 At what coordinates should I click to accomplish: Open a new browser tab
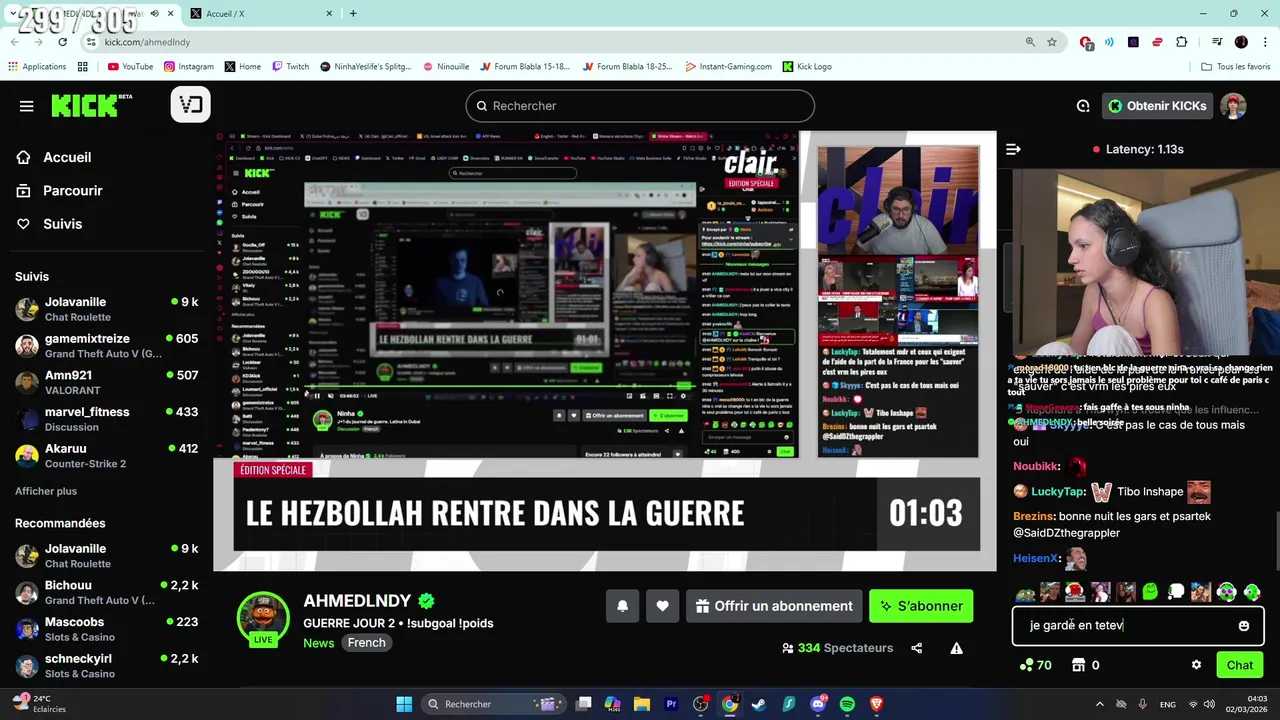pos(353,13)
